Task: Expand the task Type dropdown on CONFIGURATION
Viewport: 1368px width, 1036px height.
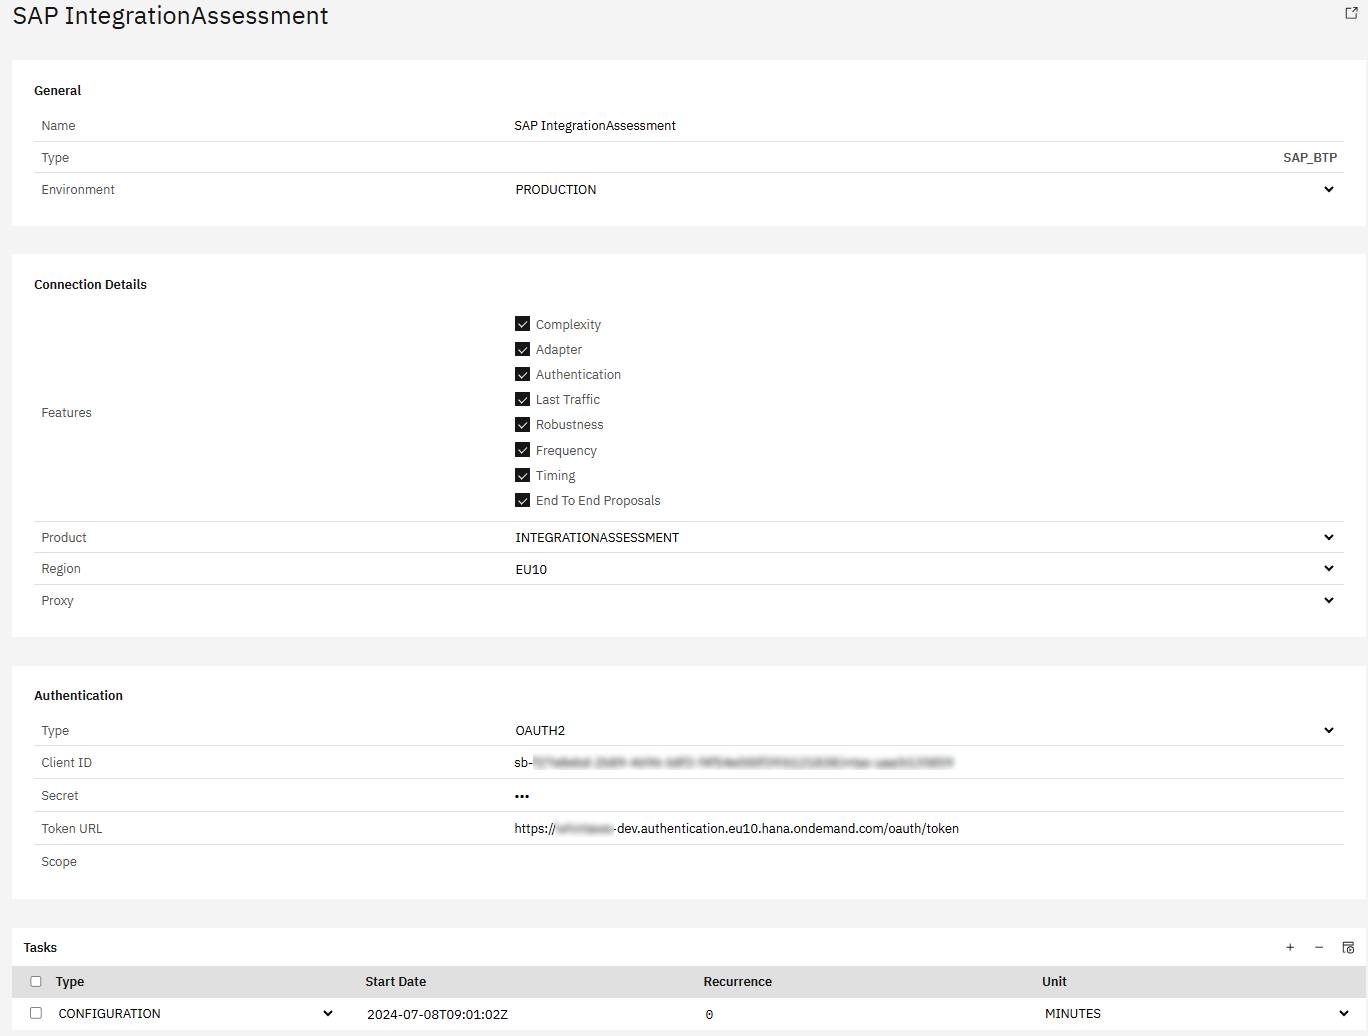Action: (x=328, y=1013)
